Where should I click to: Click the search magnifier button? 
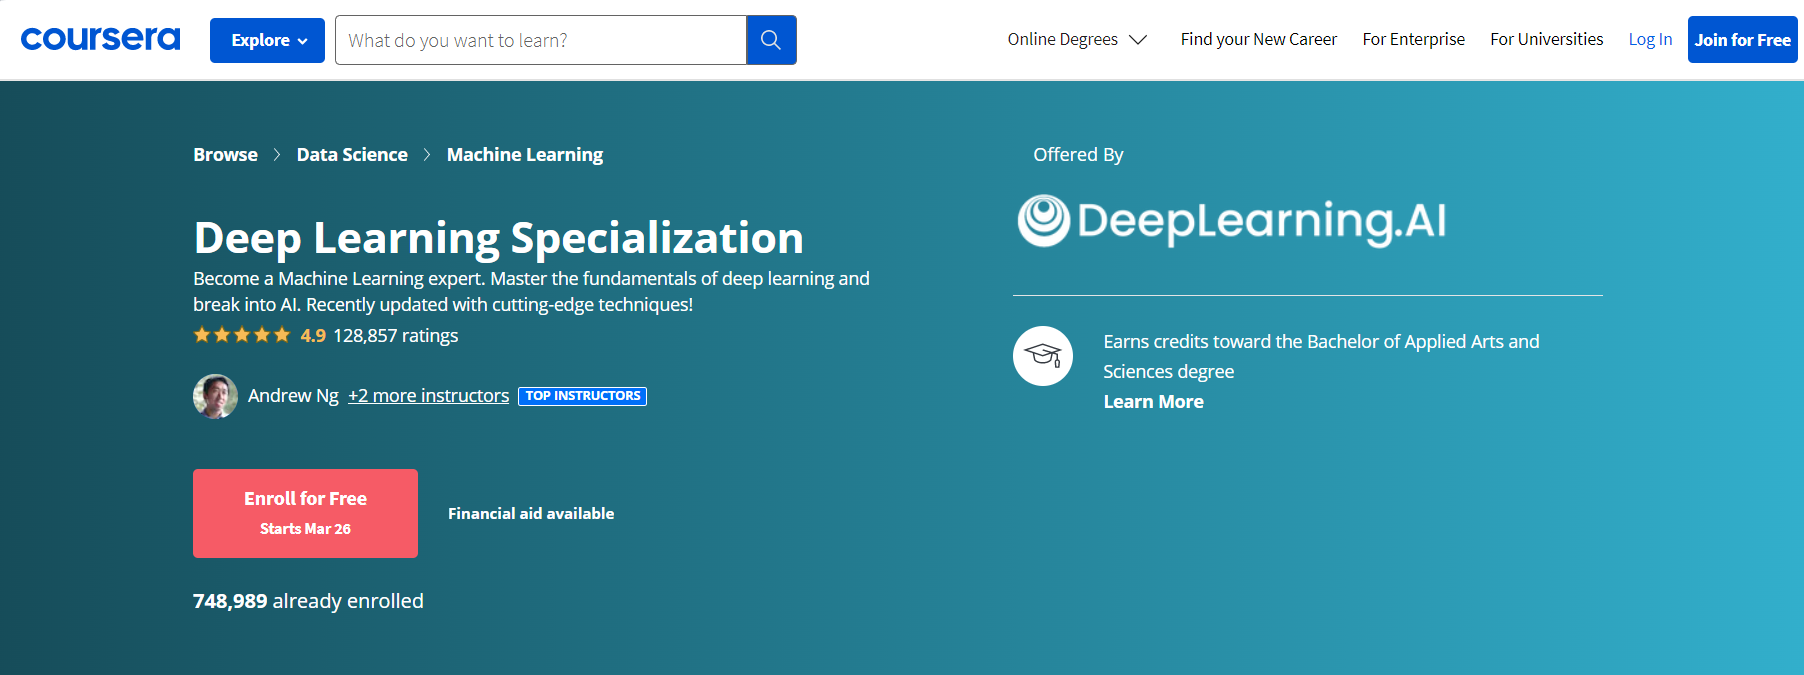771,40
